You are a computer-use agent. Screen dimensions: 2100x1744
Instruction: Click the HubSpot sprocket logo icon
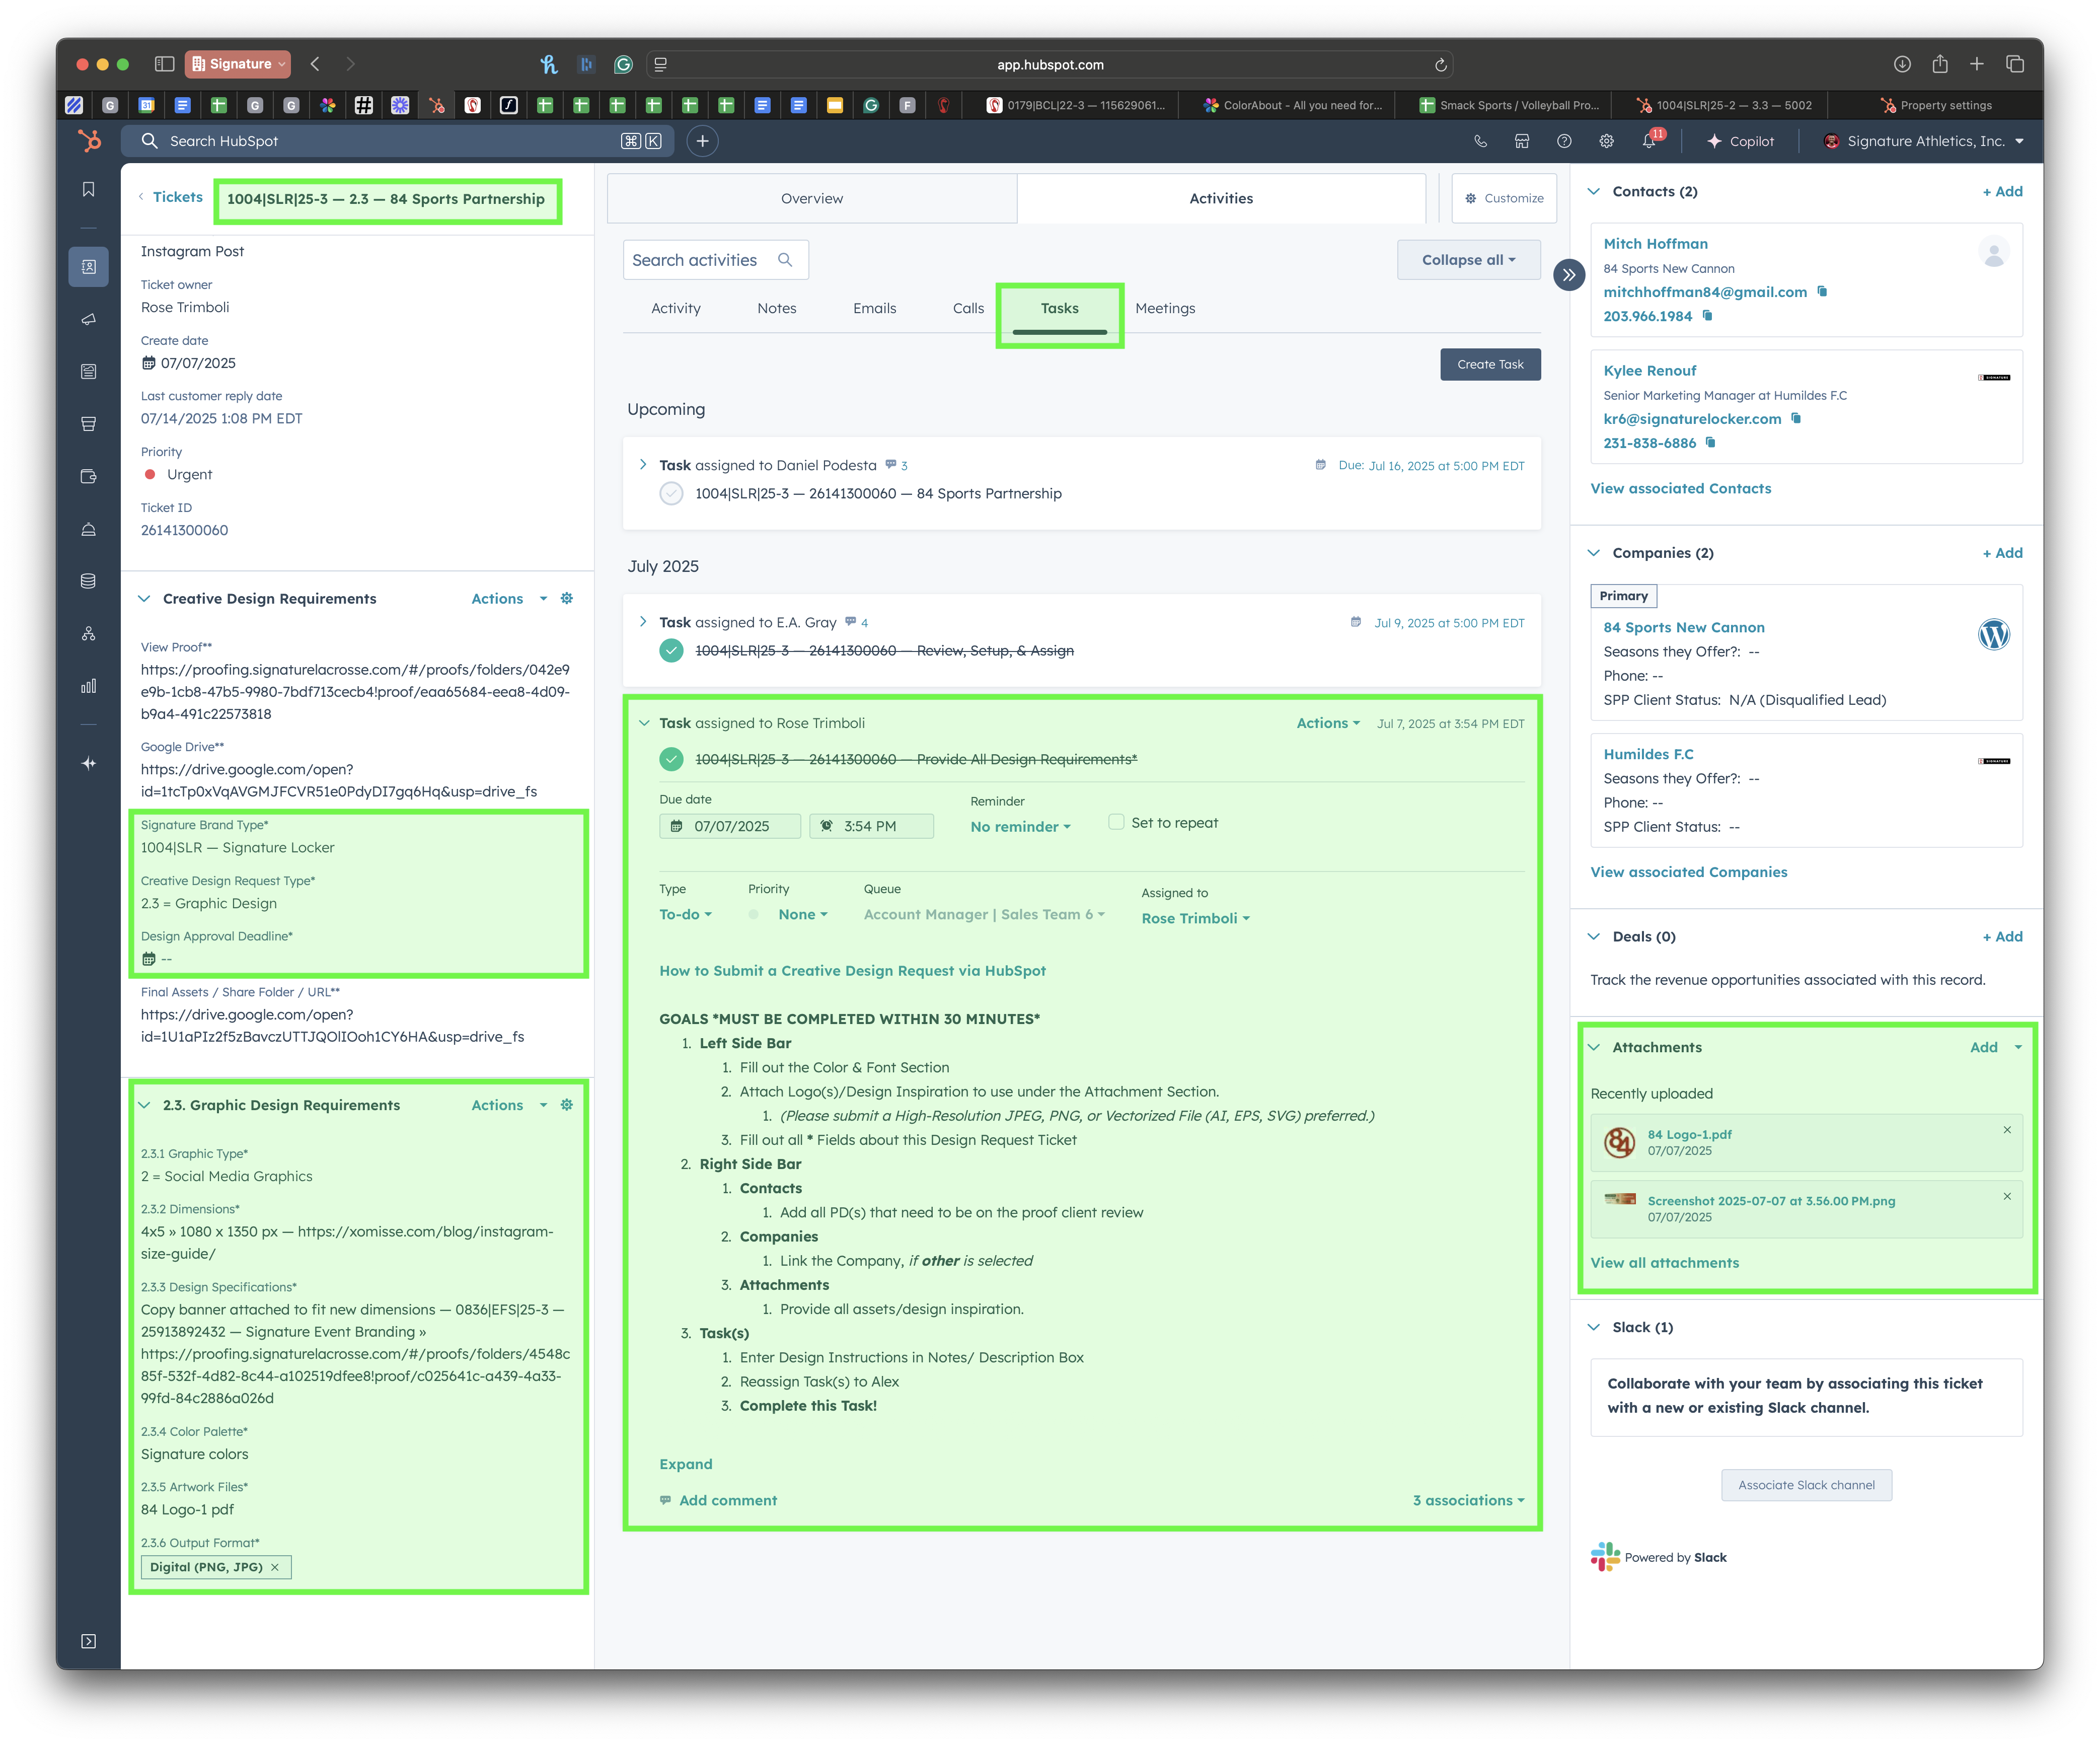point(89,141)
